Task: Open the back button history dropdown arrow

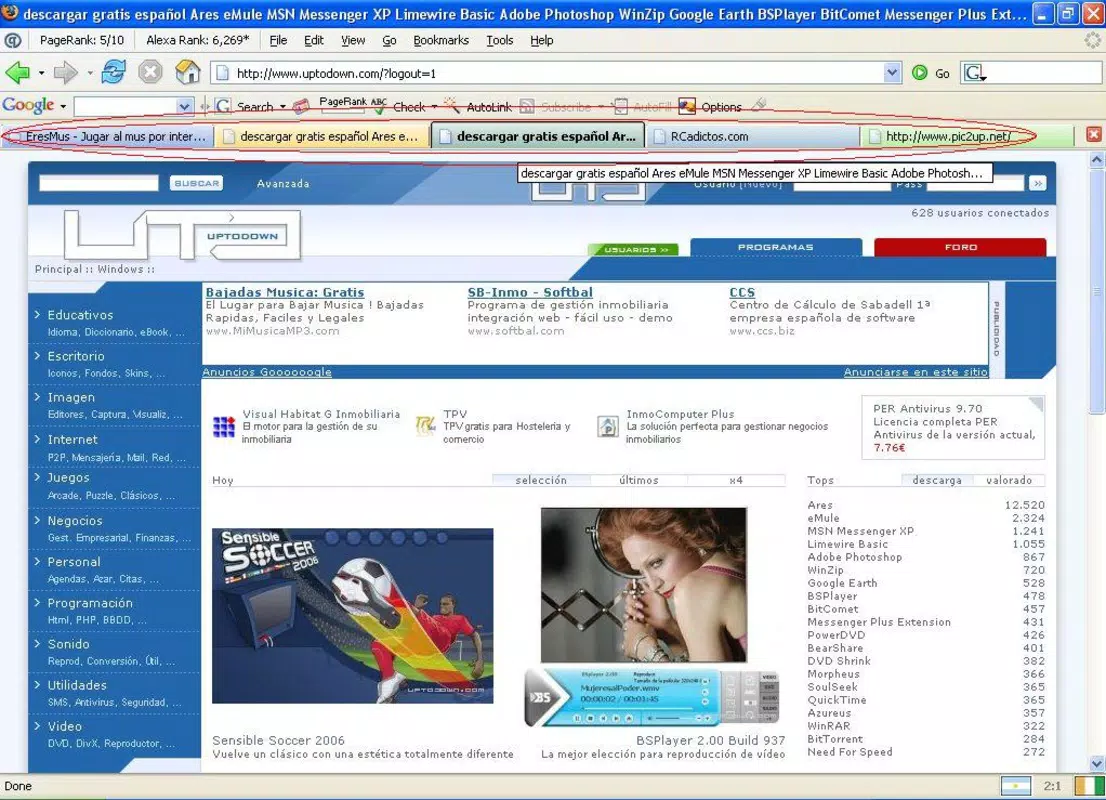Action: (x=41, y=73)
